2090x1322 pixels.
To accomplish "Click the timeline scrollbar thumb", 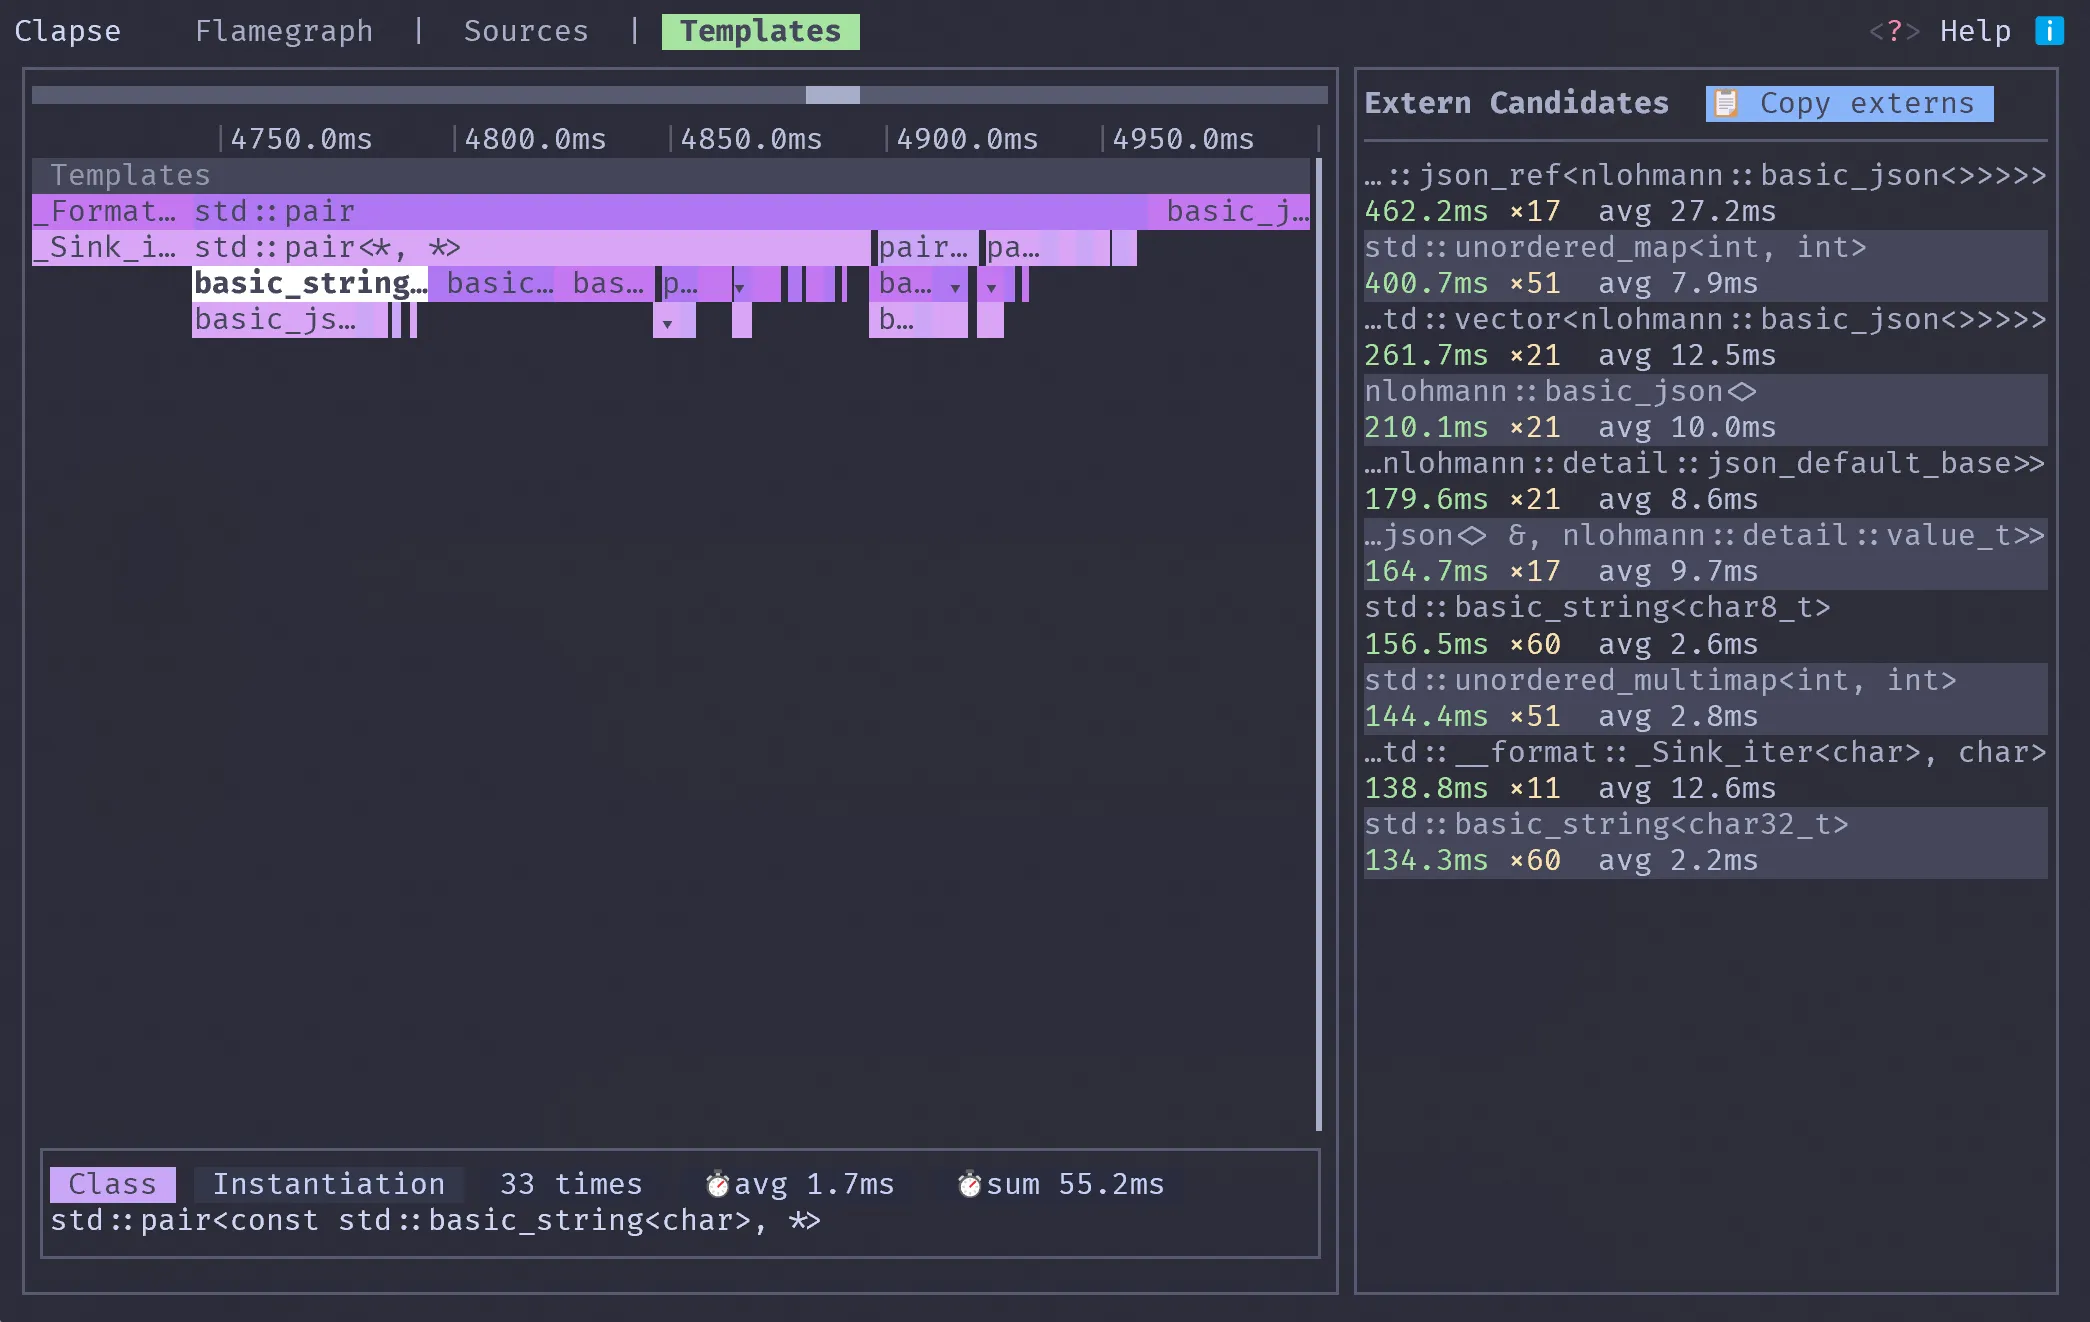I will pyautogui.click(x=832, y=95).
